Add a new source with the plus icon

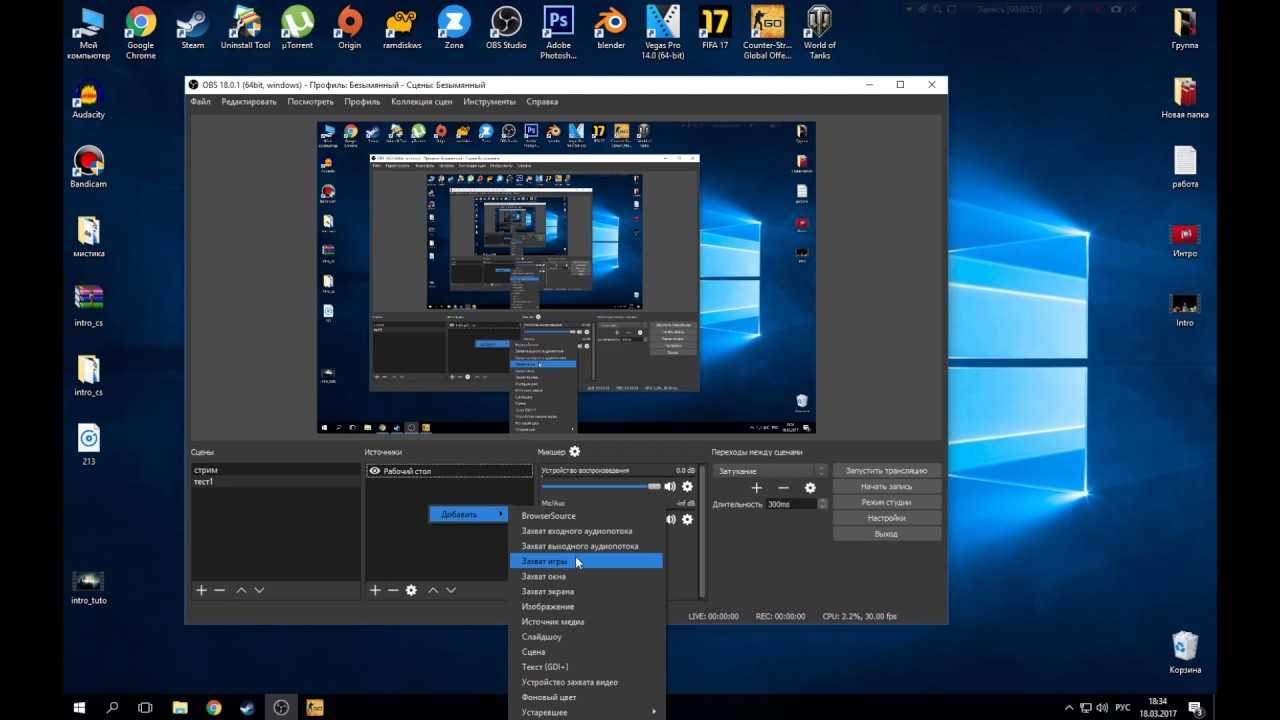pos(375,590)
